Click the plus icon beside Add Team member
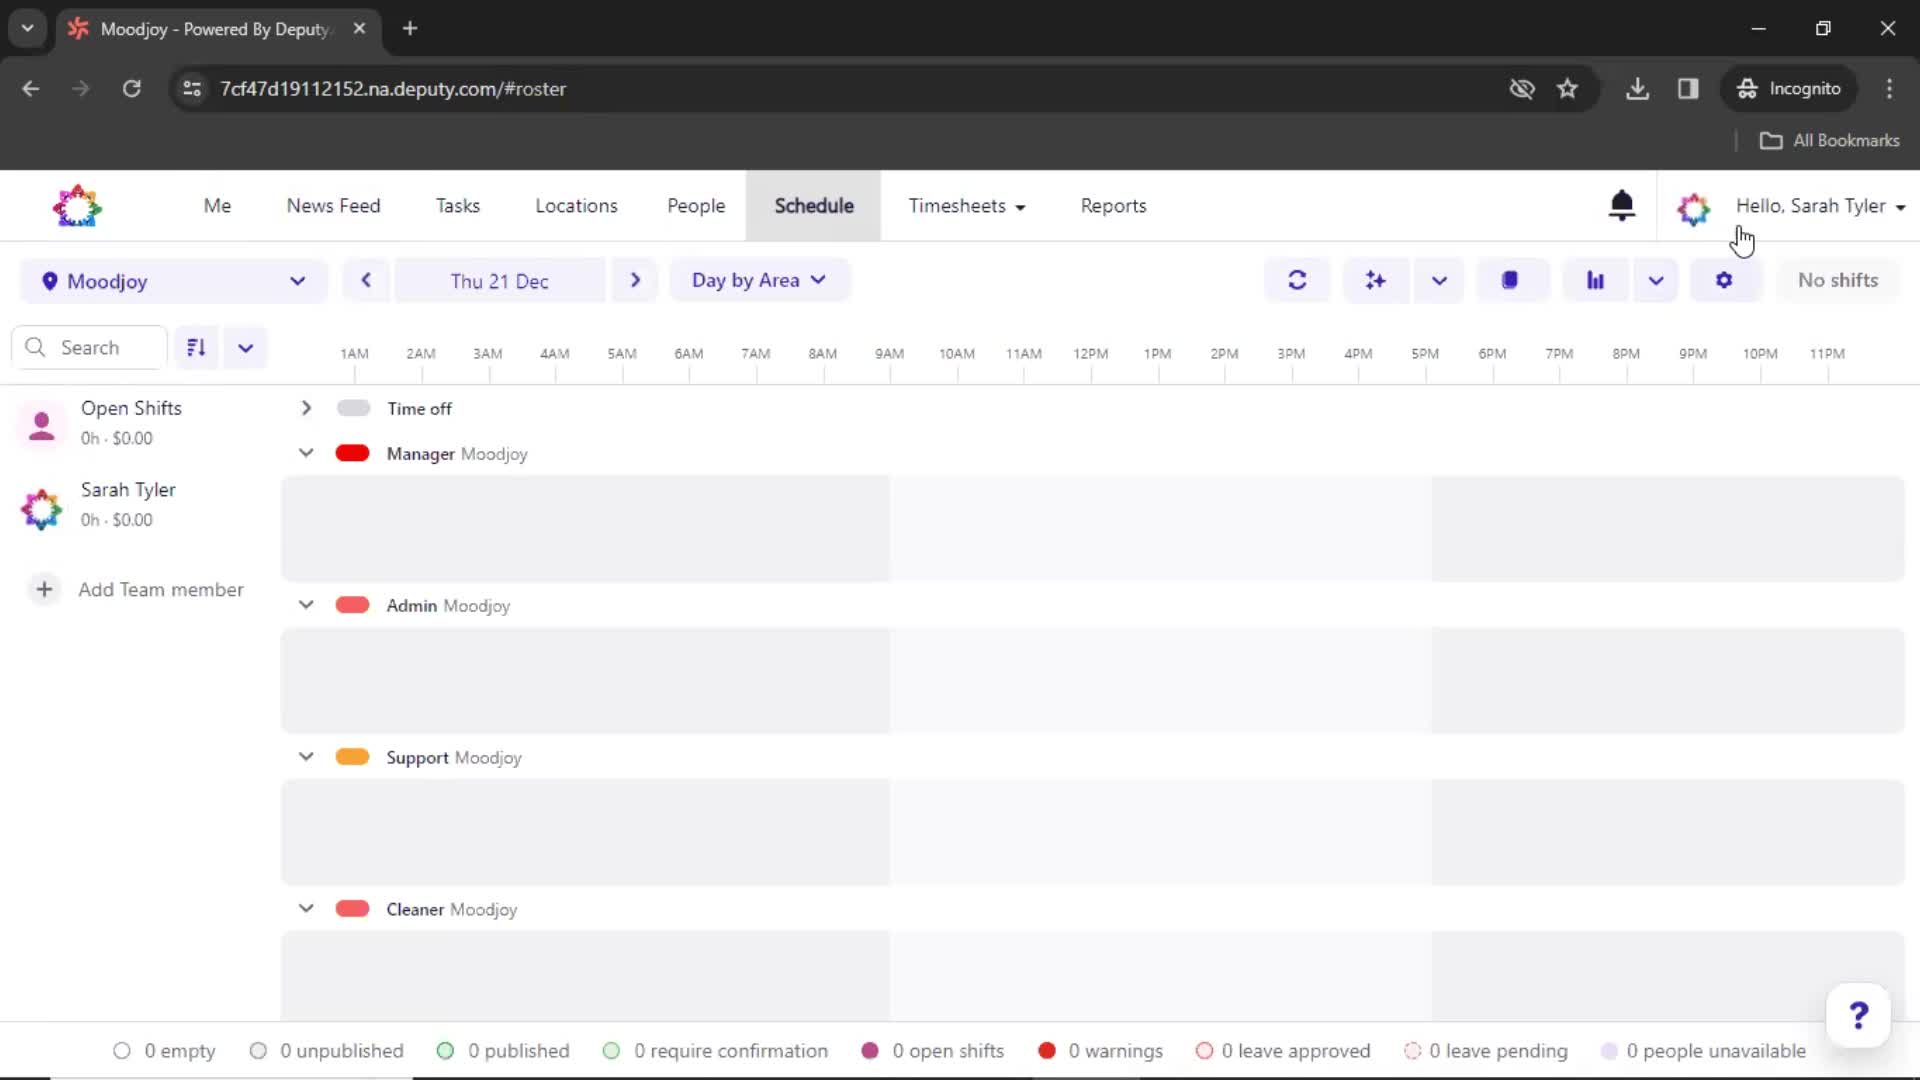1920x1080 pixels. coord(44,589)
